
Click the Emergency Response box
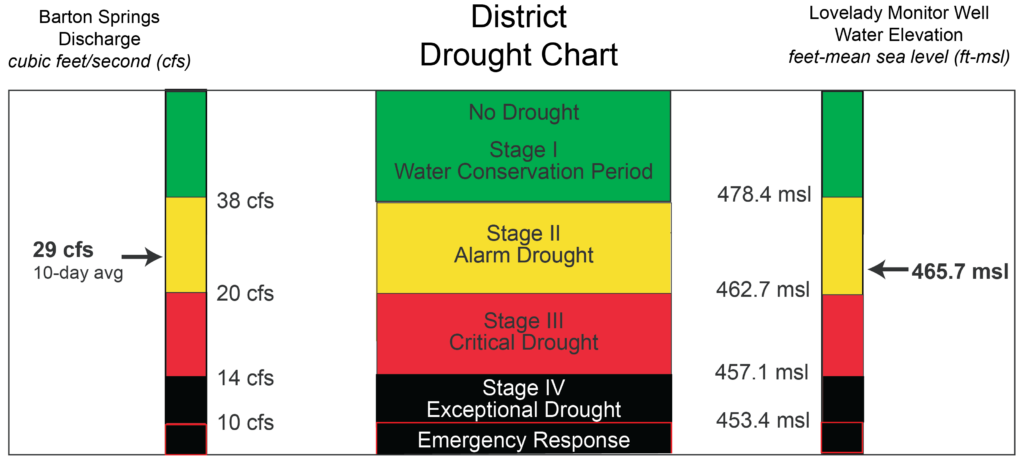tap(523, 438)
